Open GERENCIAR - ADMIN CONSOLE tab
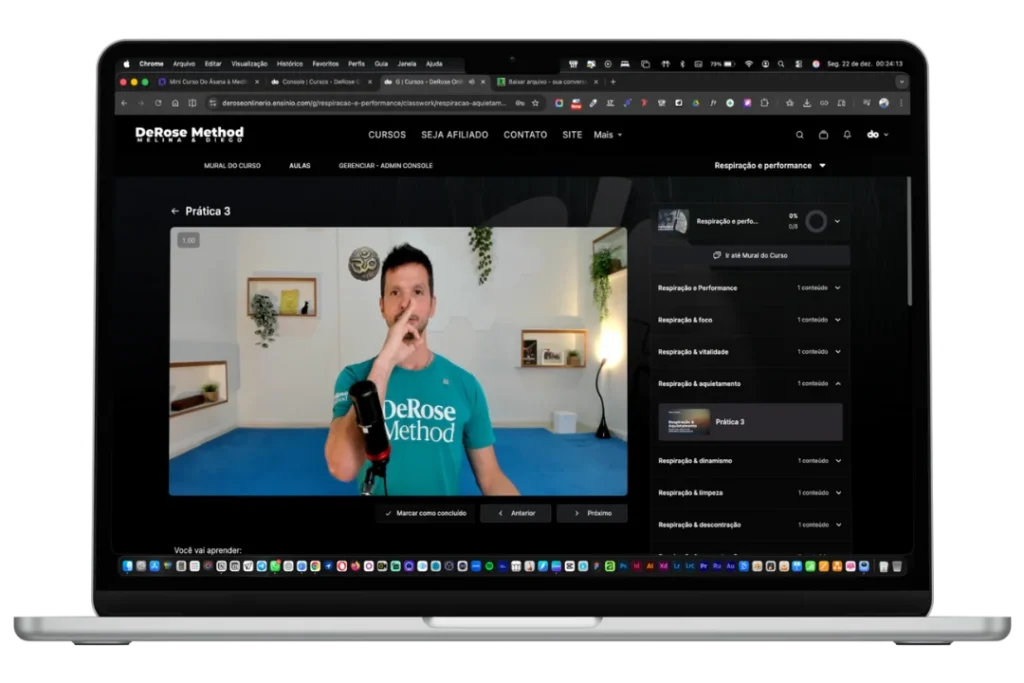Screen dimensions: 1024x683 tap(385, 166)
